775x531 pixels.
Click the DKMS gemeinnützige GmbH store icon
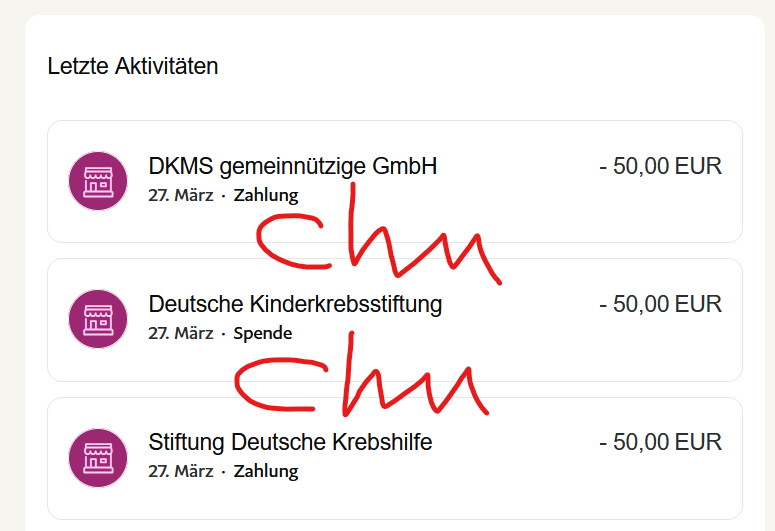tap(97, 181)
